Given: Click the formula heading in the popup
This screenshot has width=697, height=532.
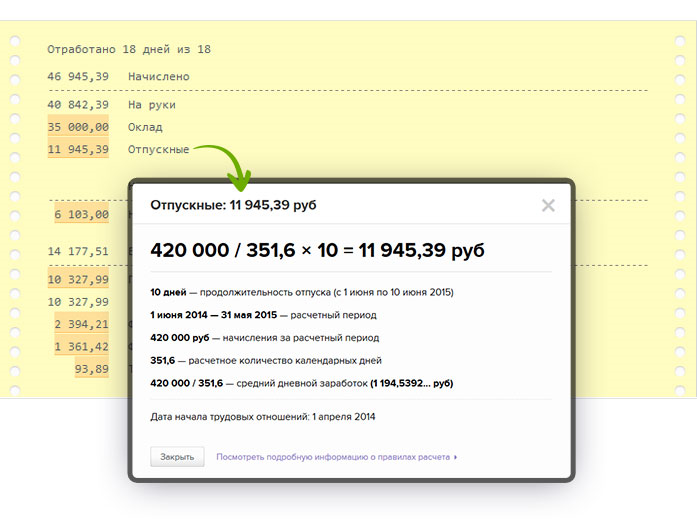Looking at the screenshot, I should tap(317, 250).
